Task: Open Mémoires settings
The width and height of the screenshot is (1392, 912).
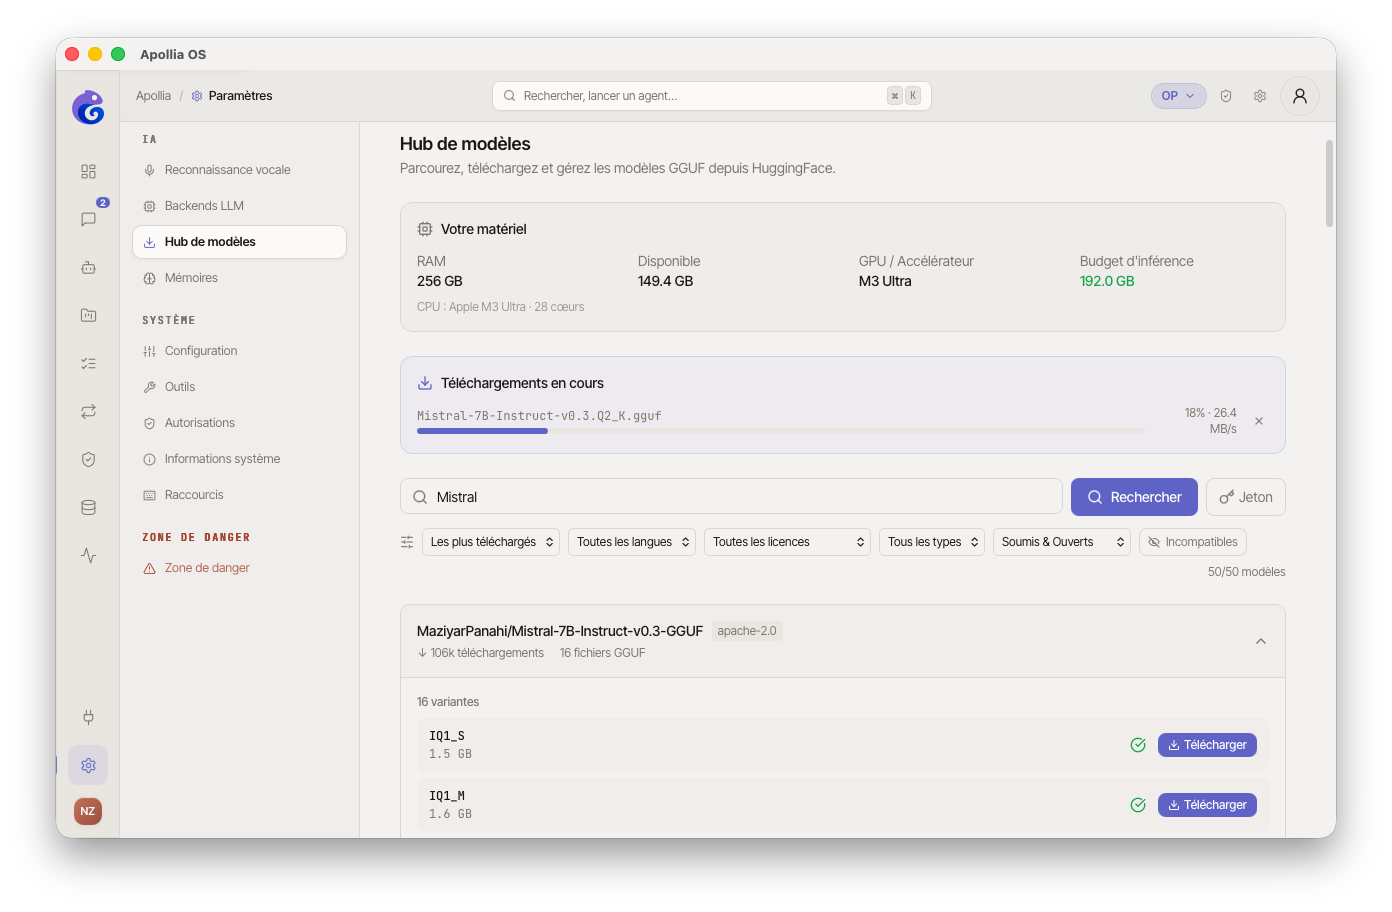Action: coord(239,278)
